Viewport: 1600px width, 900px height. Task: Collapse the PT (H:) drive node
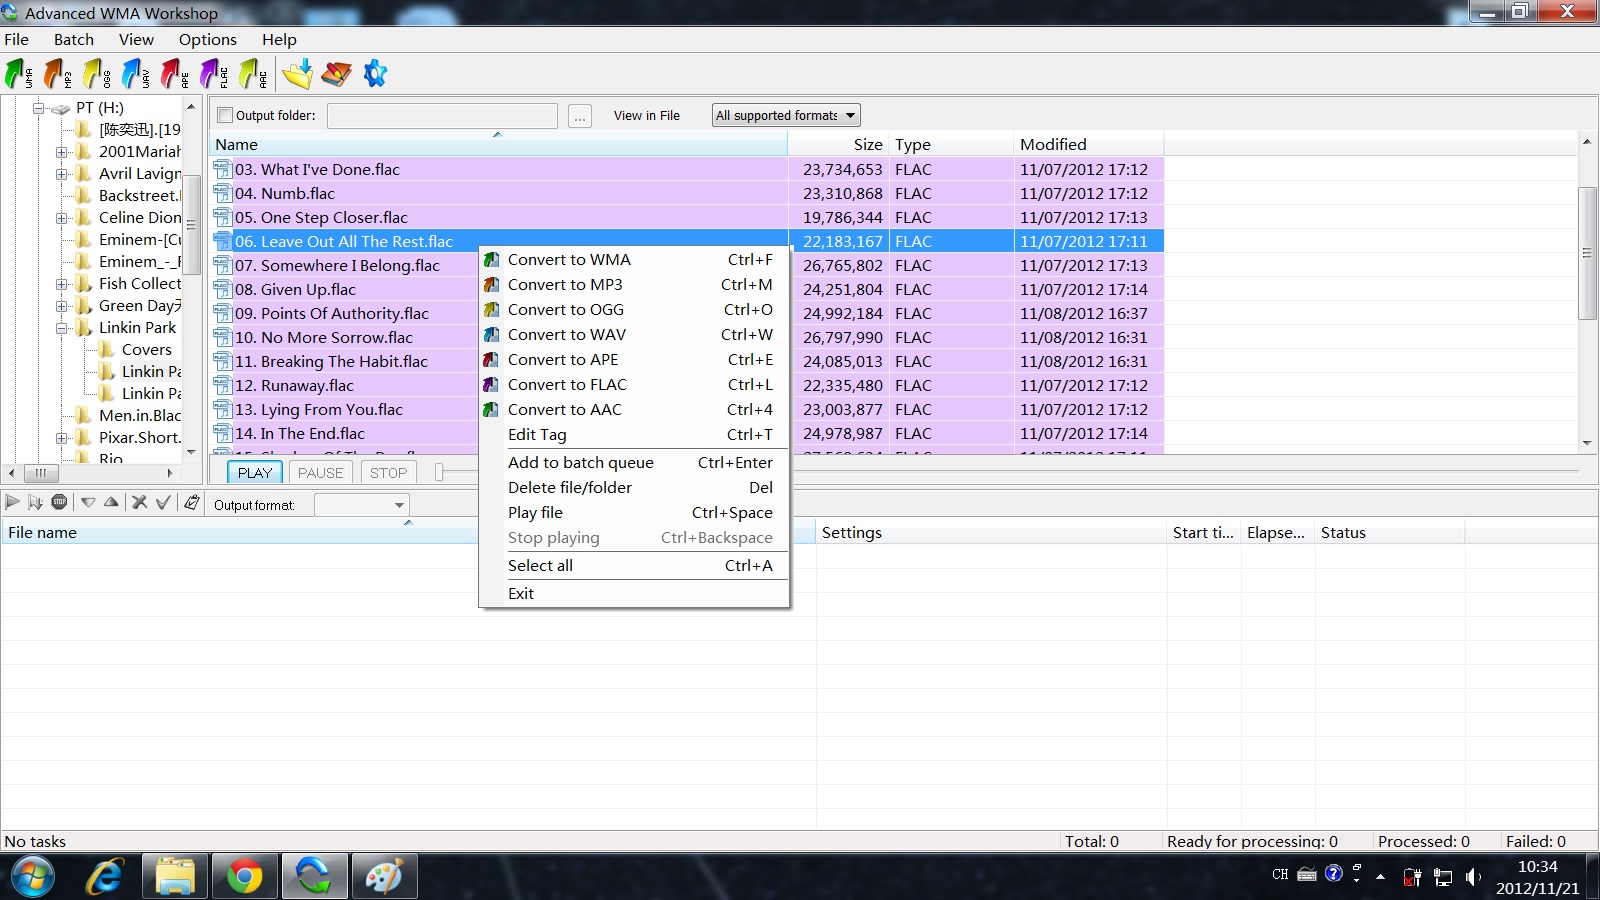coord(38,108)
